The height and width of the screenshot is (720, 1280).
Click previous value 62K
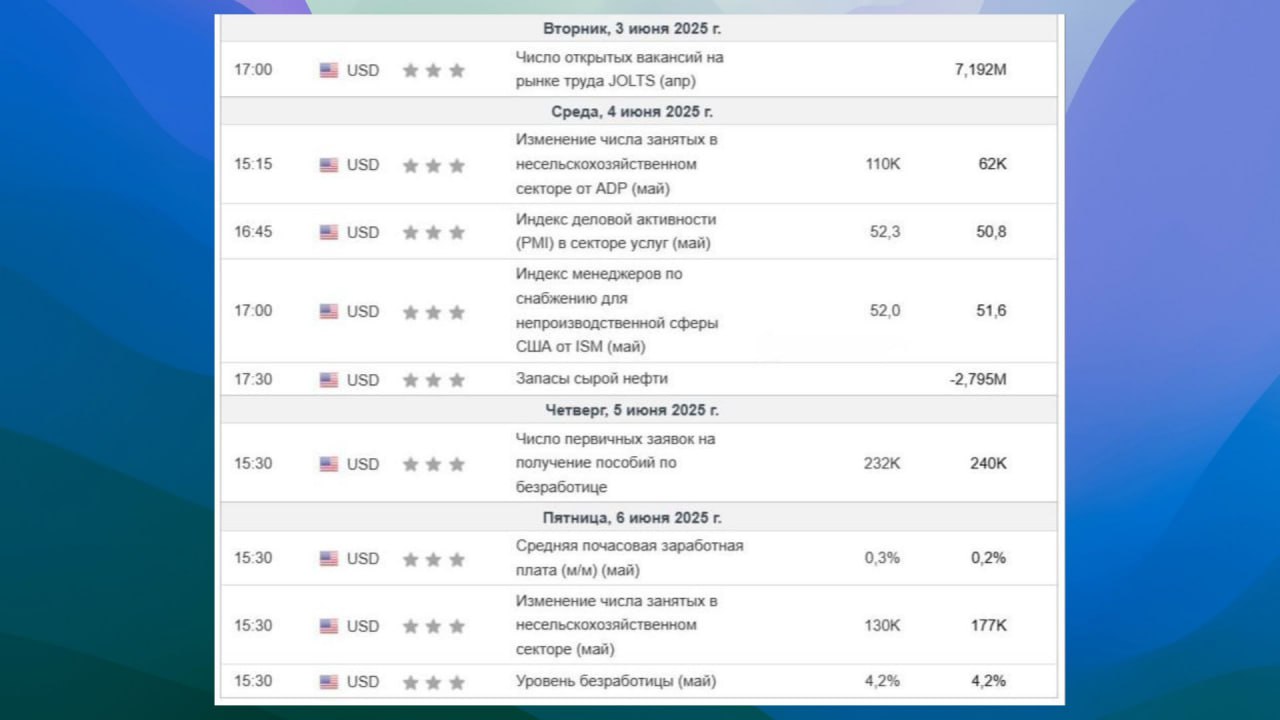click(993, 164)
